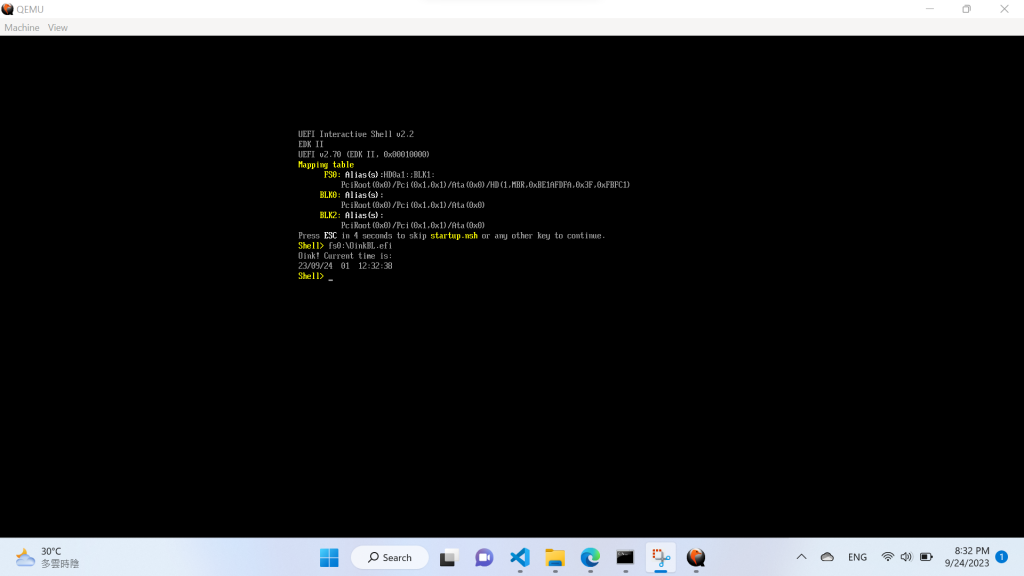
Task: Click the 'Oink! Current time is:' line
Action: pos(345,256)
